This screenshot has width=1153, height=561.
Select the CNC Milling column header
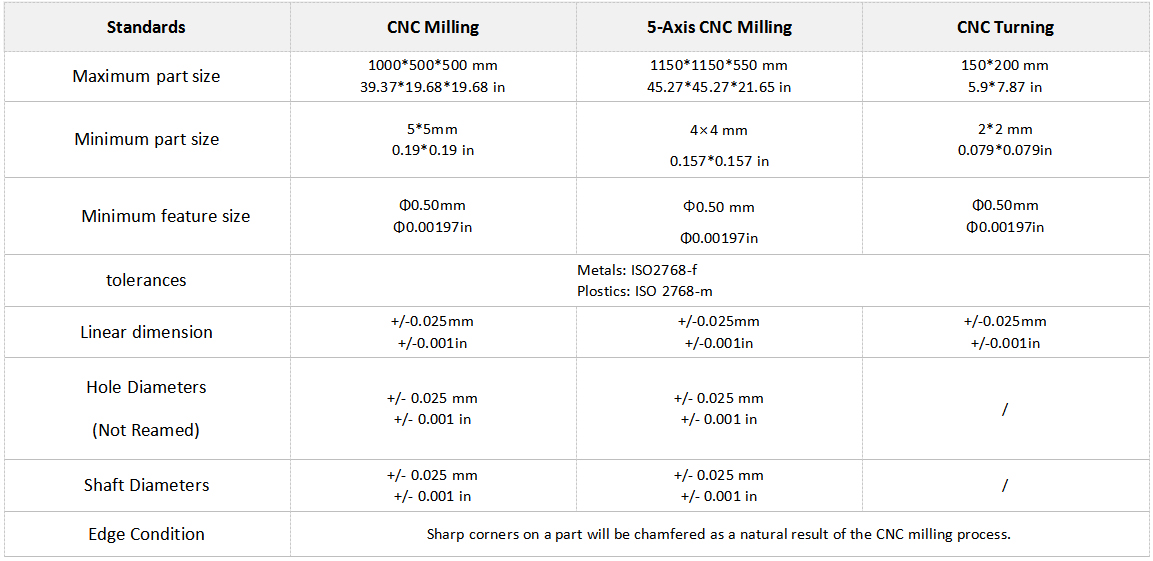pos(433,27)
